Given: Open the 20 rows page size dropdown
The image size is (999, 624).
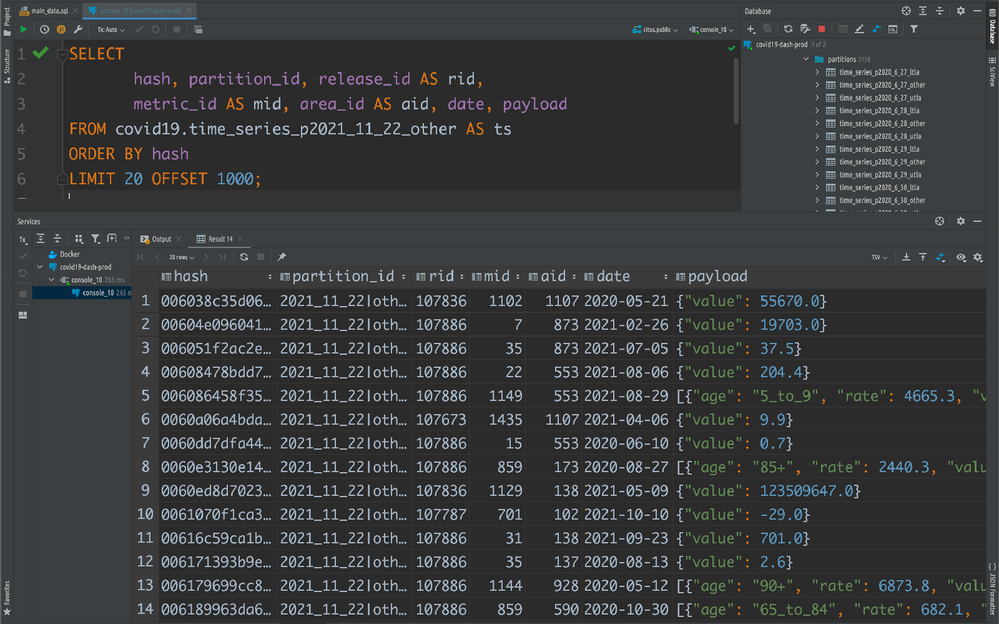Looking at the screenshot, I should click(182, 257).
